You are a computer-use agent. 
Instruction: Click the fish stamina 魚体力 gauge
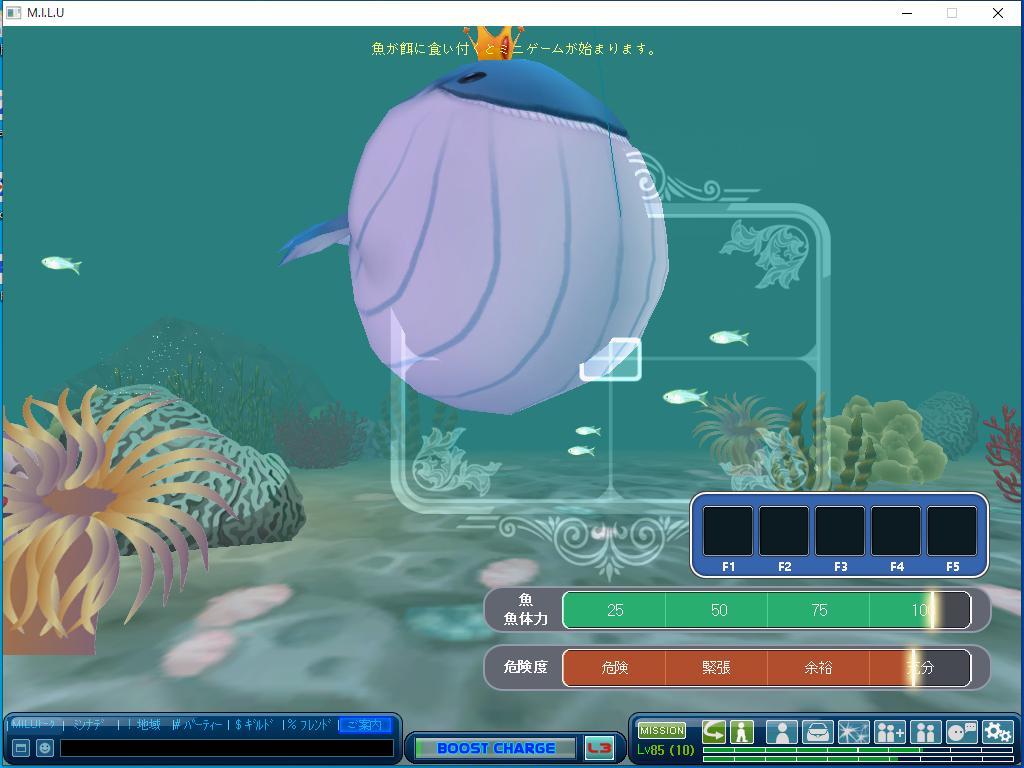[x=766, y=610]
